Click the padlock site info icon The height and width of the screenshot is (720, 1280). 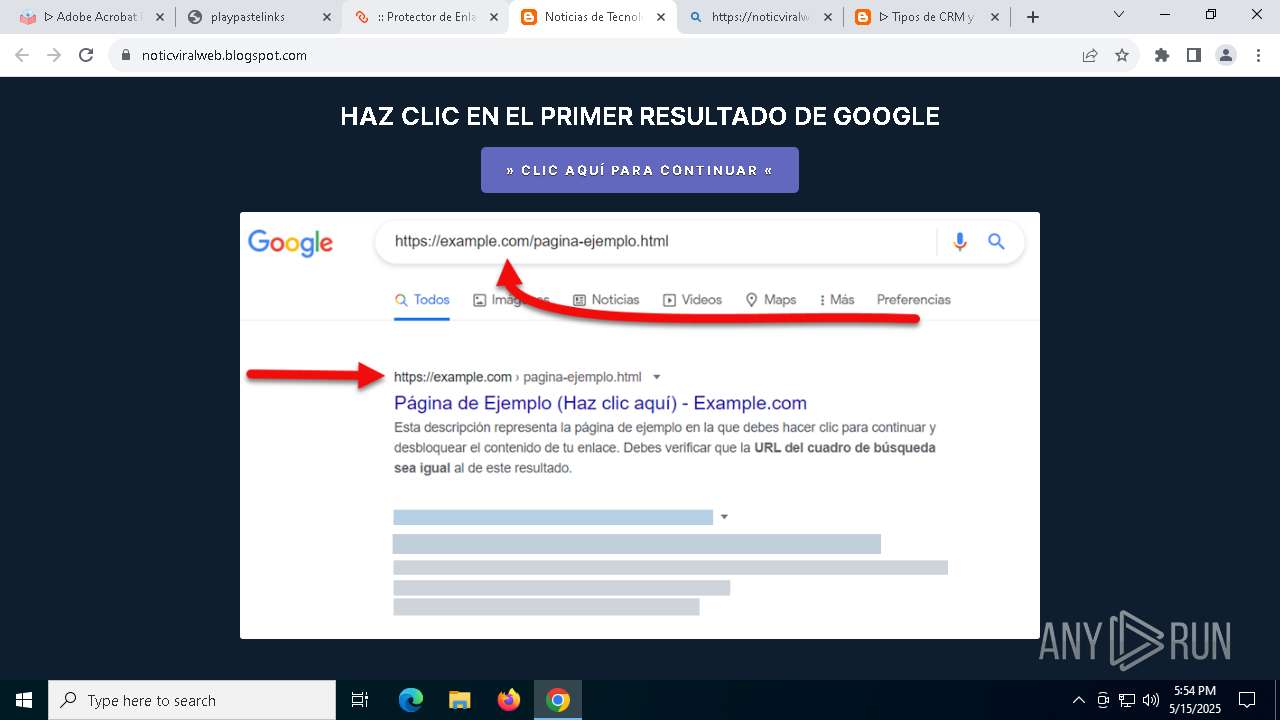[x=126, y=56]
